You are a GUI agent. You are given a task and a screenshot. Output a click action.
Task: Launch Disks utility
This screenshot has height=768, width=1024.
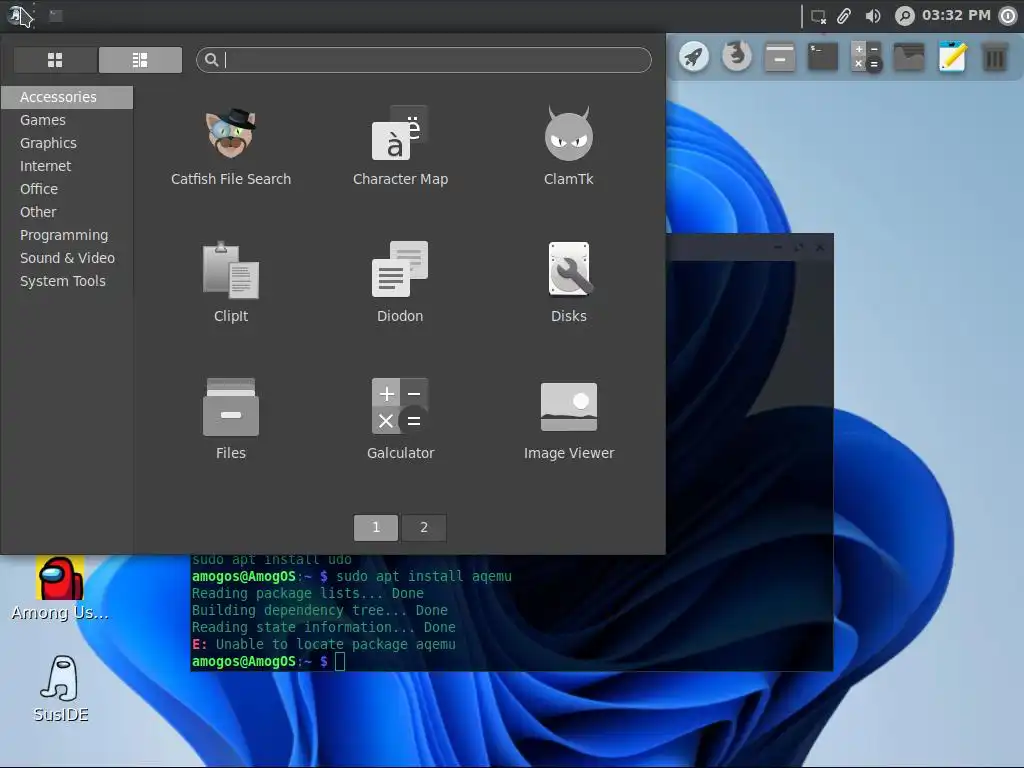tap(568, 282)
